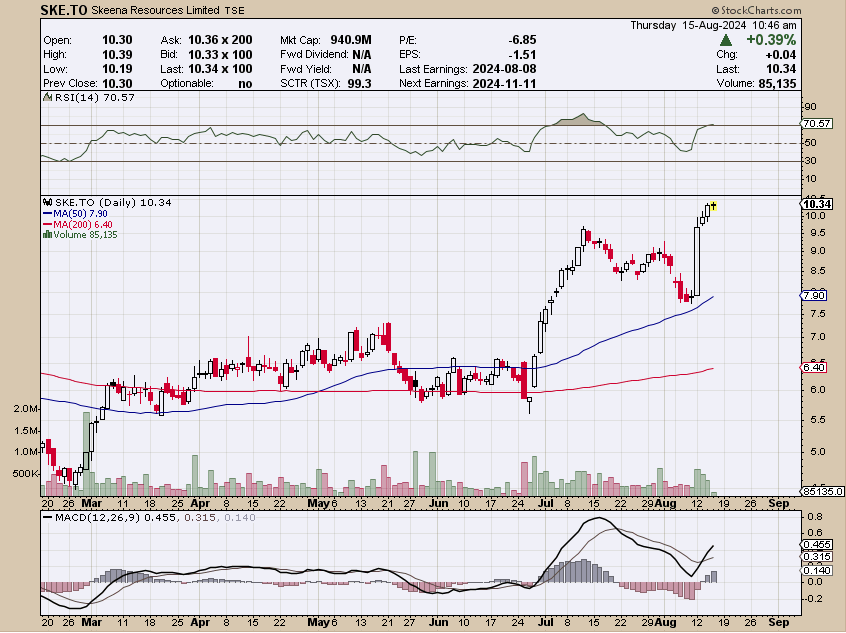The image size is (846, 633).
Task: Click the SKE.TO (Daily) 10.34 legend label
Action: tap(113, 202)
